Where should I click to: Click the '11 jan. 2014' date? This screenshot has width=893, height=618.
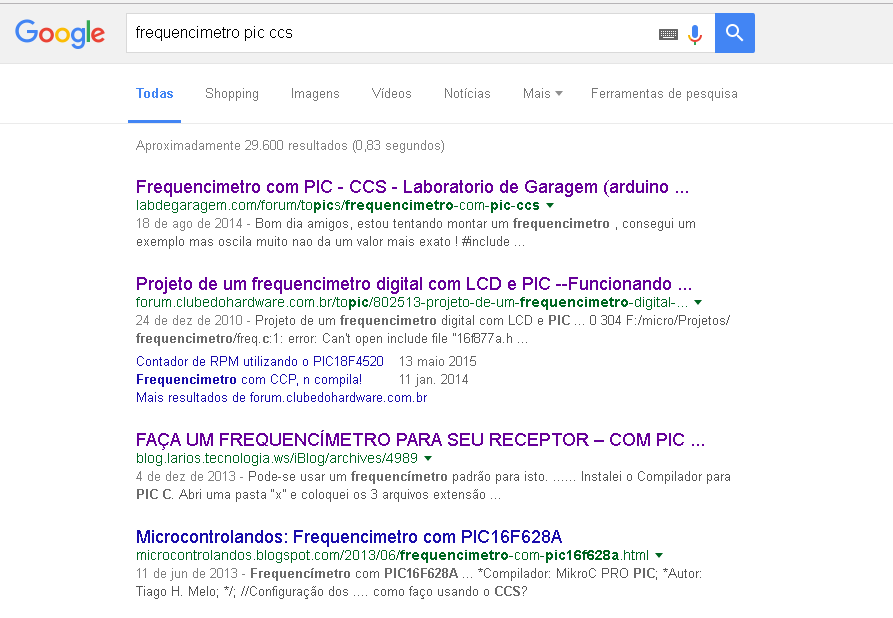point(433,379)
